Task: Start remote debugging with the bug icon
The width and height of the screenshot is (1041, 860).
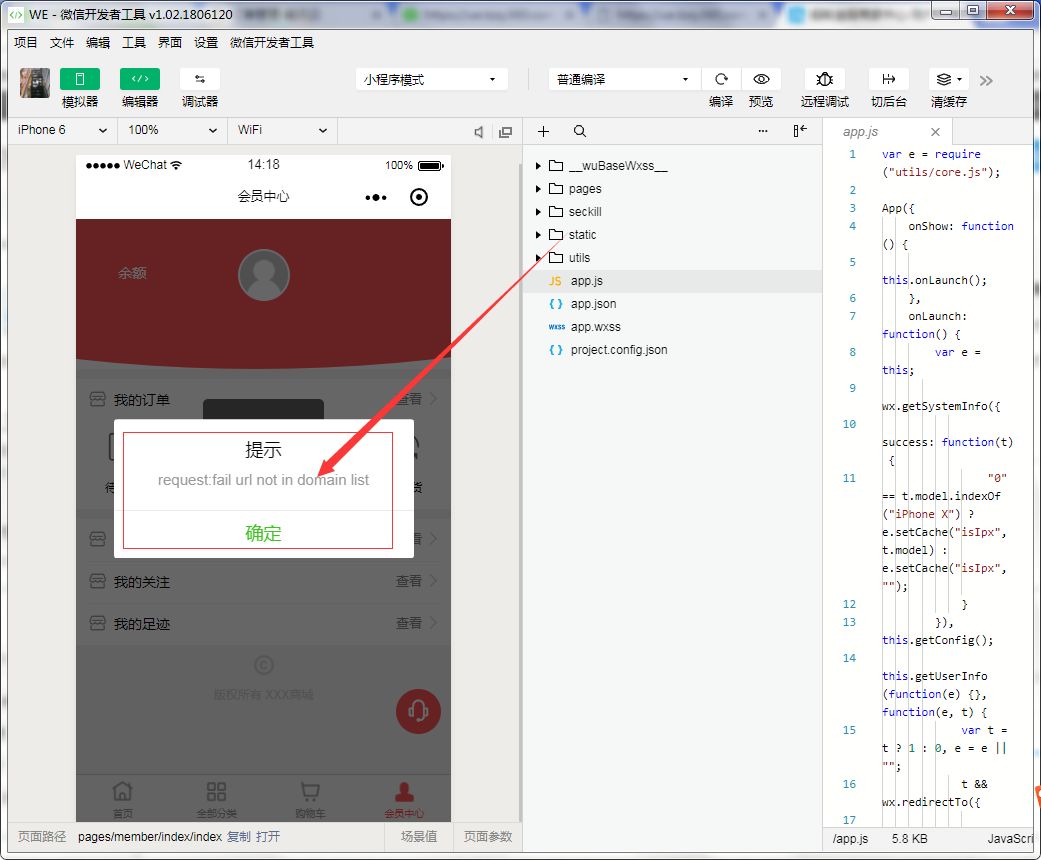Action: tap(824, 79)
